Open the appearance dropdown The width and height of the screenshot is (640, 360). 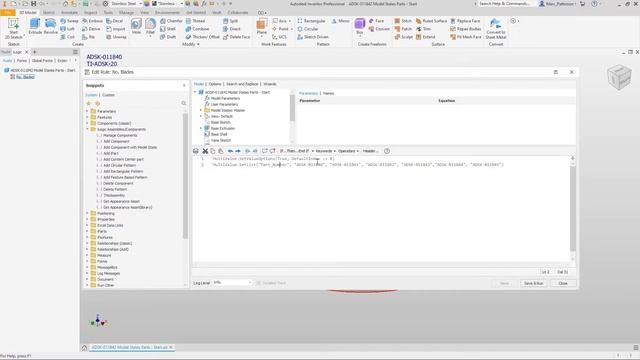point(168,4)
